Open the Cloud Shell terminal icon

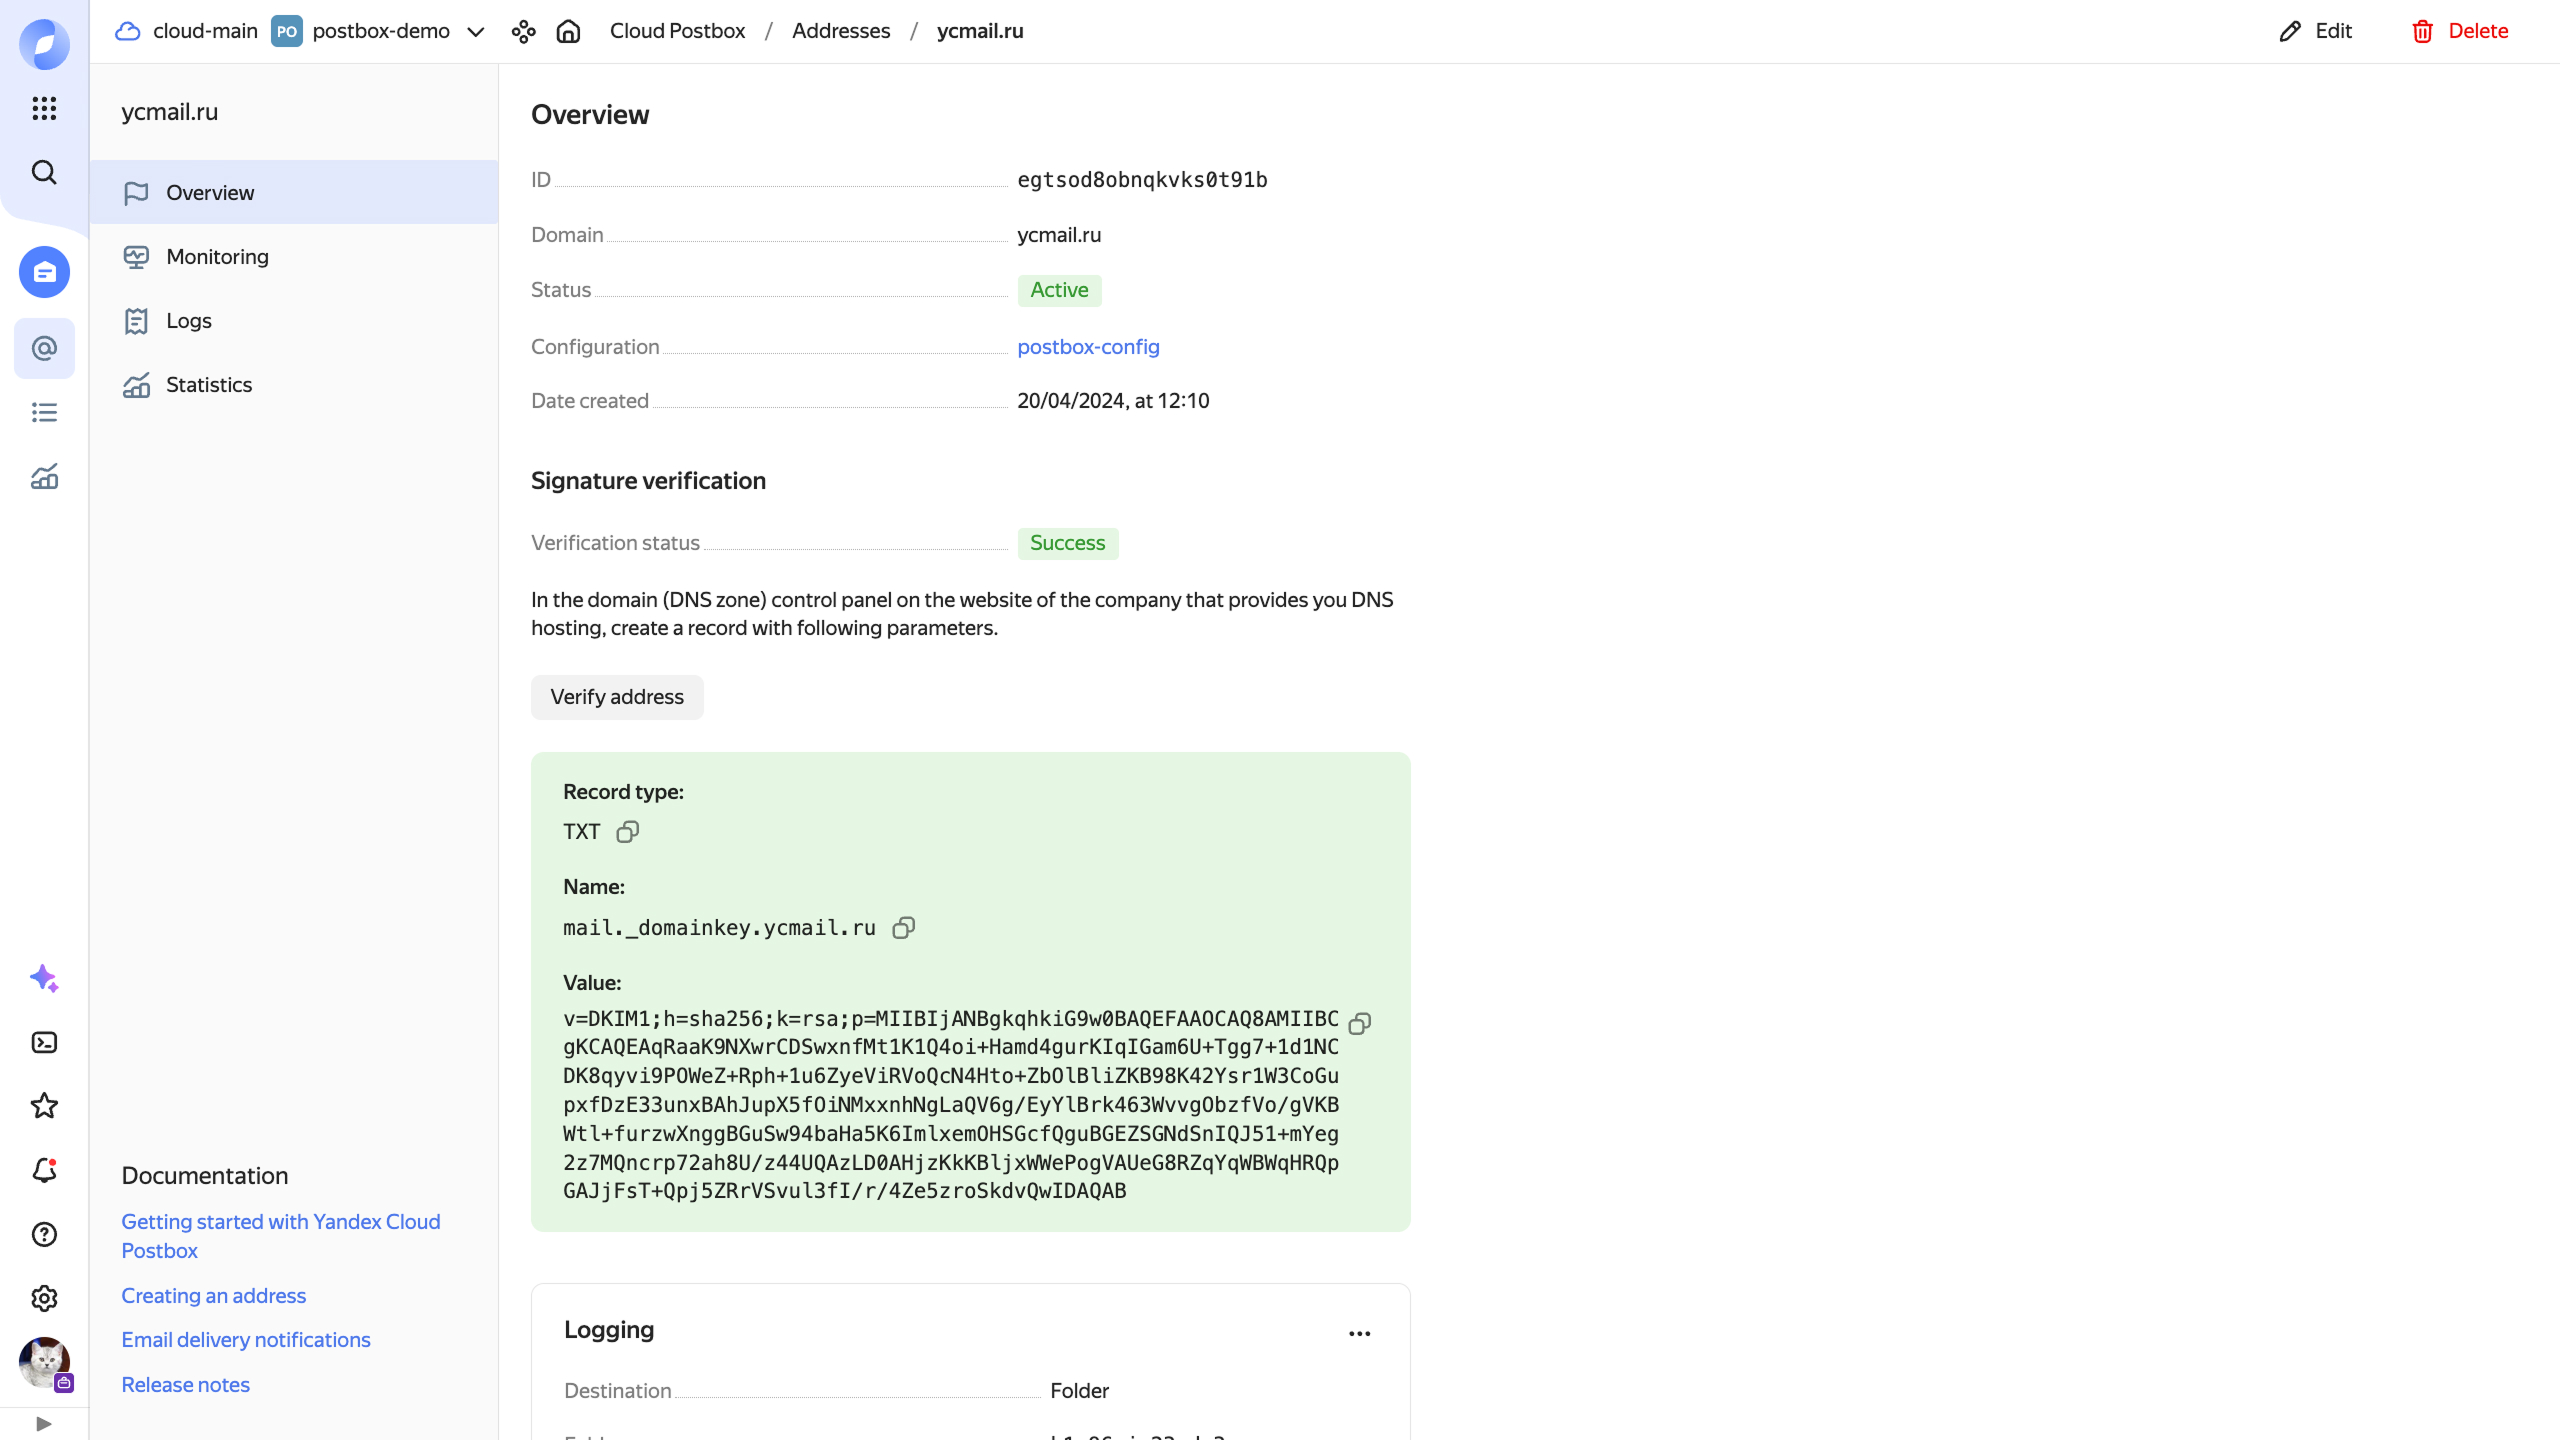[x=44, y=1043]
